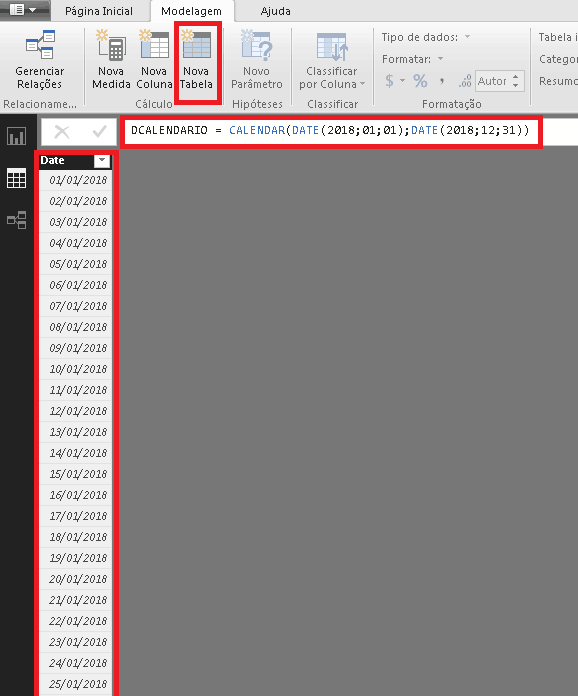
Task: Decrease decimal places with stepper down
Action: (515, 85)
